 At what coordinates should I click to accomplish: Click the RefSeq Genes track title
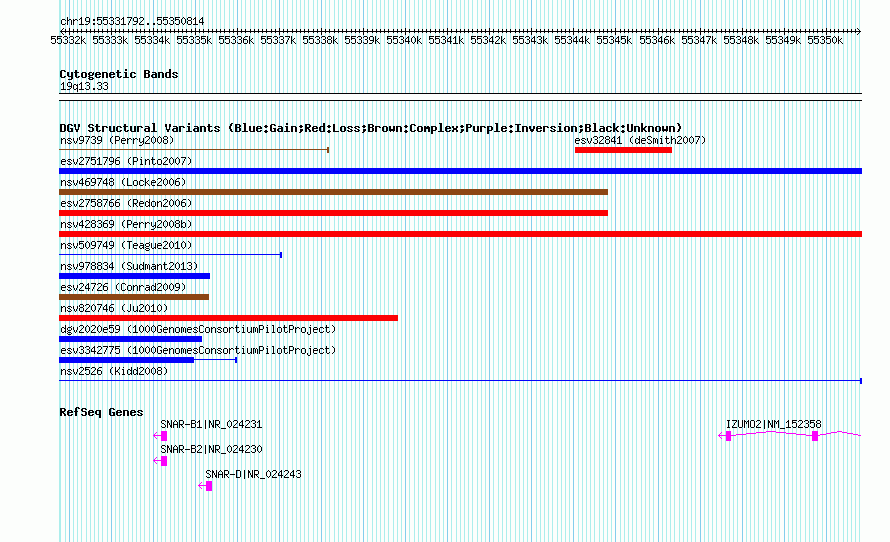click(x=101, y=413)
